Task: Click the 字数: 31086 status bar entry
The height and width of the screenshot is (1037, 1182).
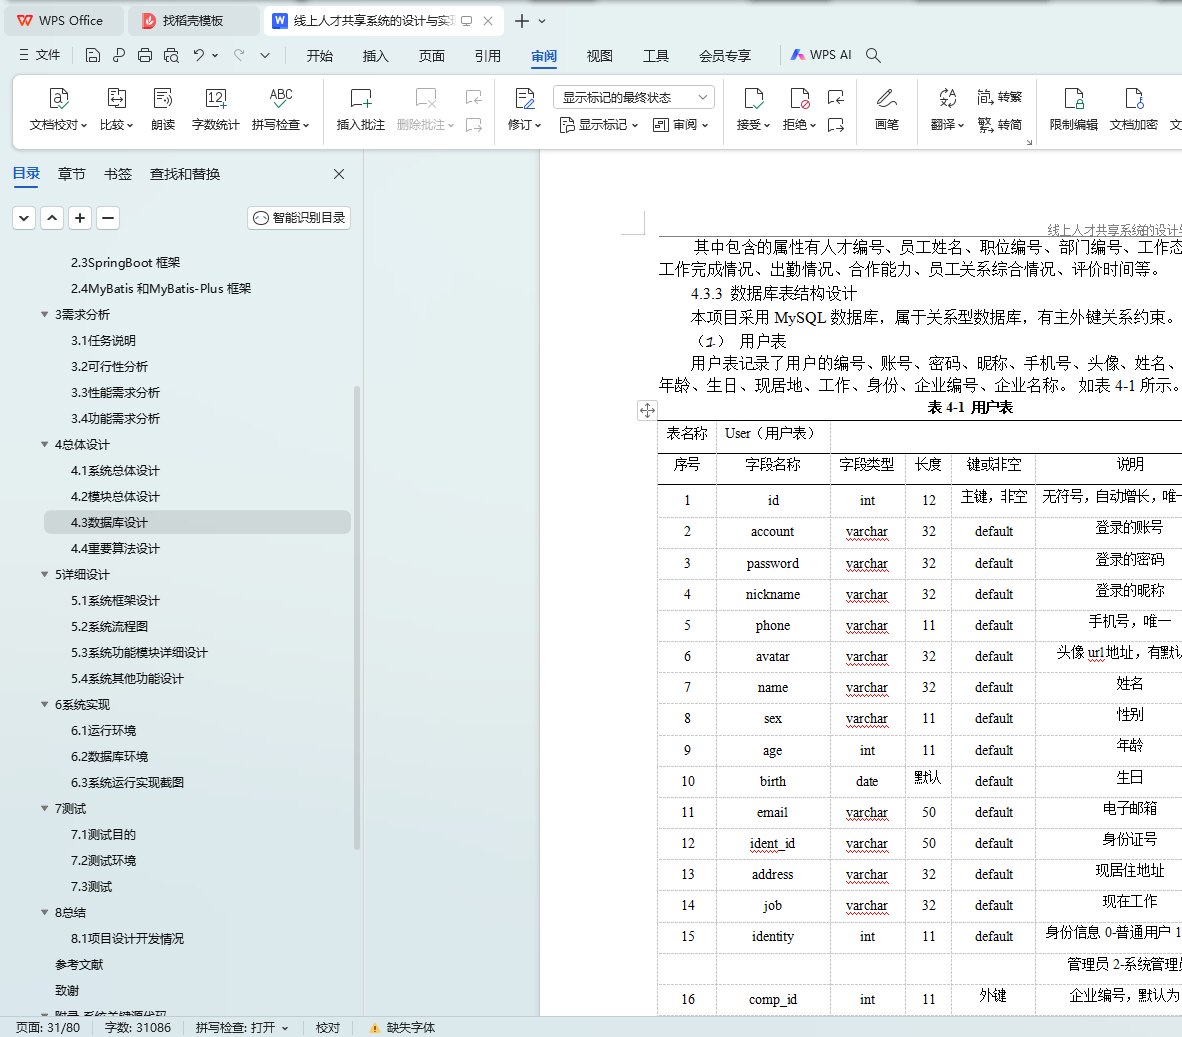Action: (x=138, y=1027)
